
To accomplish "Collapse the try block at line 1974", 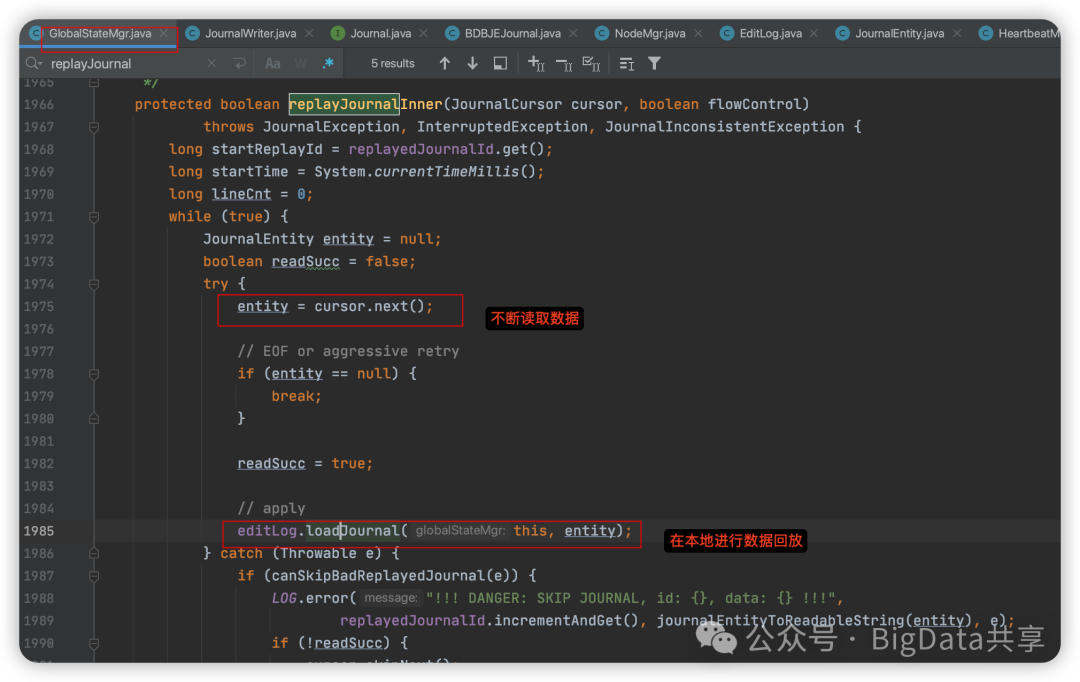I will tap(94, 284).
